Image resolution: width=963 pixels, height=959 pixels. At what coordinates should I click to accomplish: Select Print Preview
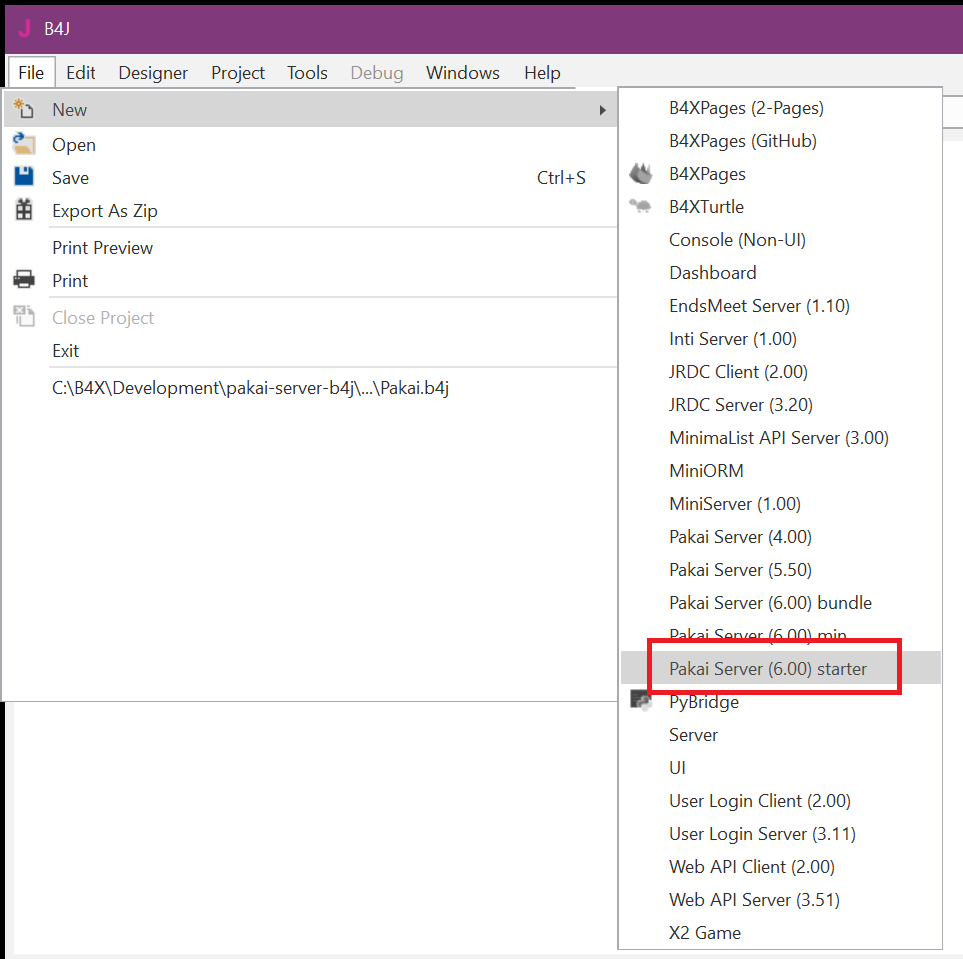[x=310, y=248]
